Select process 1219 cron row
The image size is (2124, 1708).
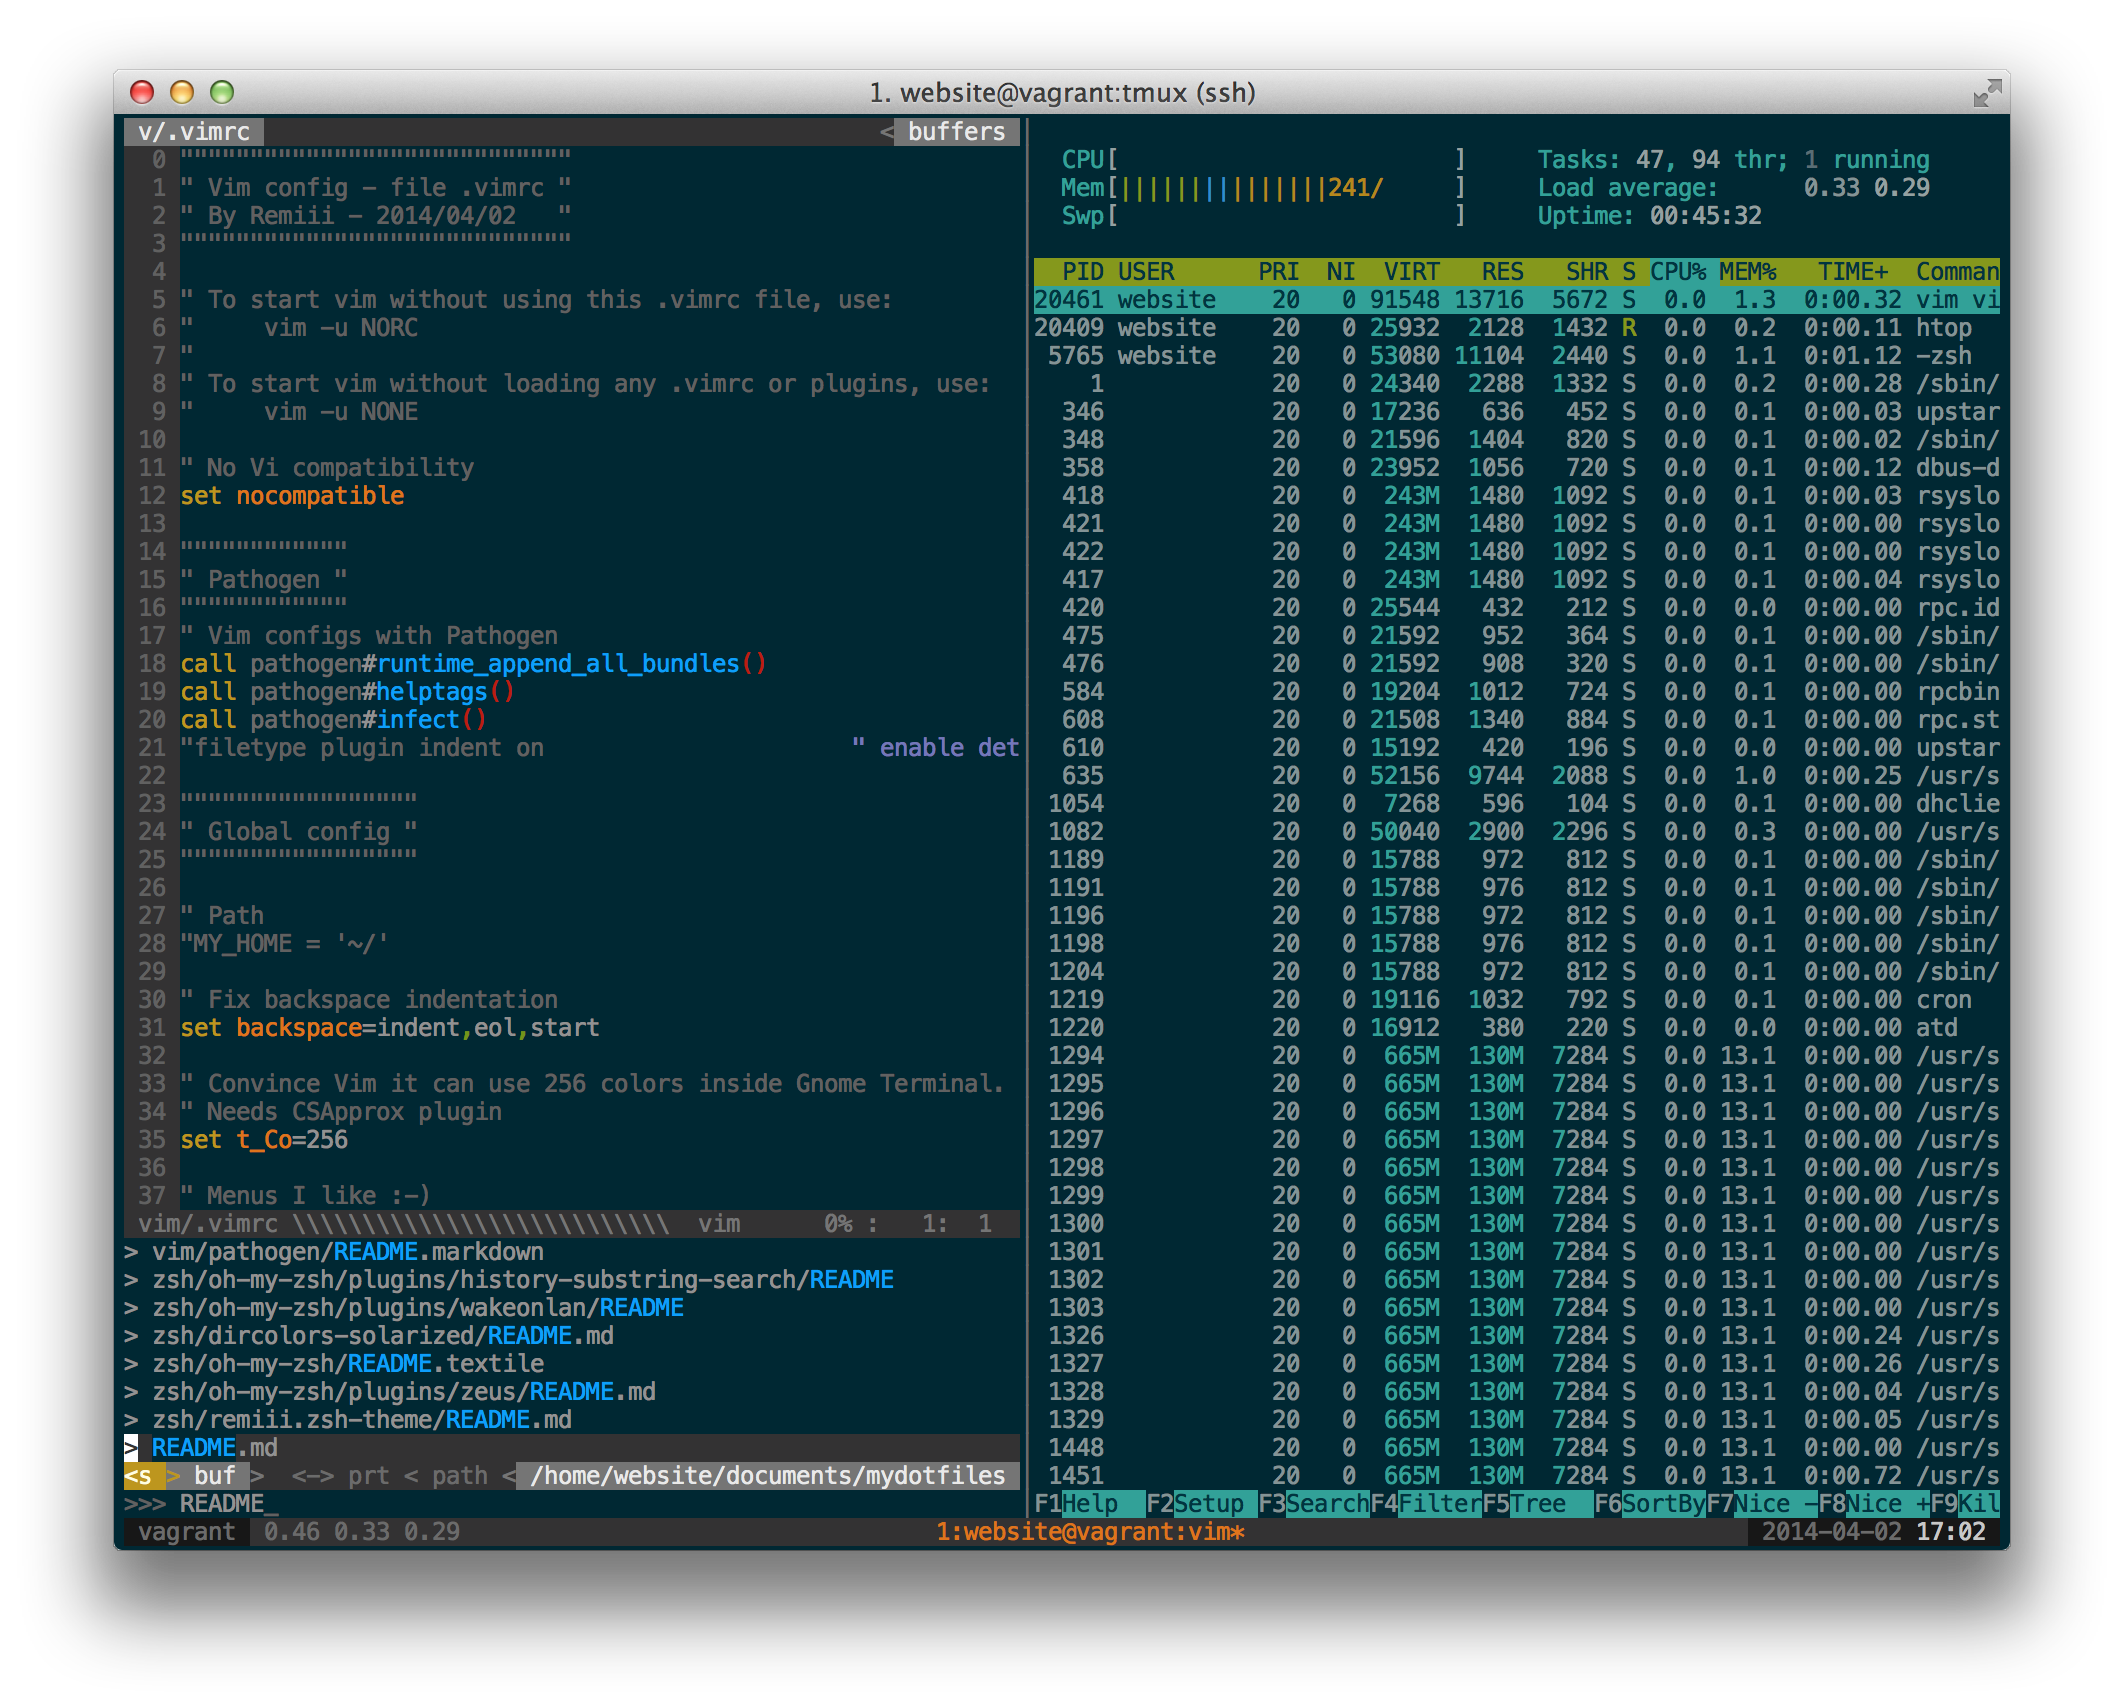point(1517,1000)
